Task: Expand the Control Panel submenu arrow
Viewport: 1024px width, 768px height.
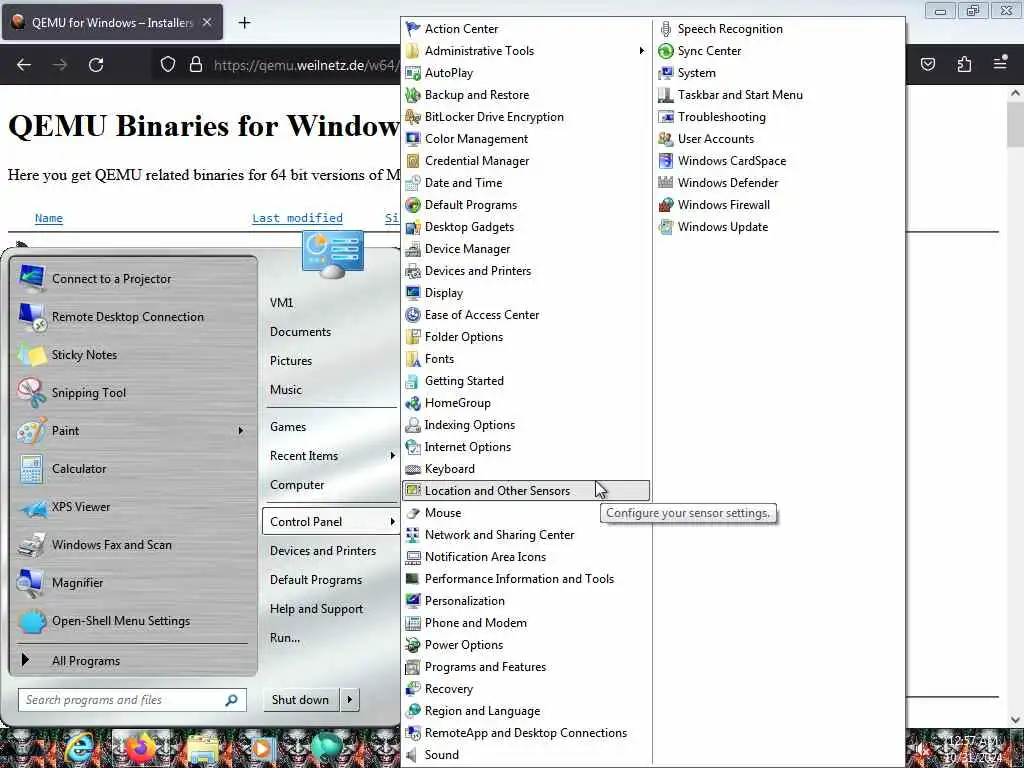Action: 392,521
